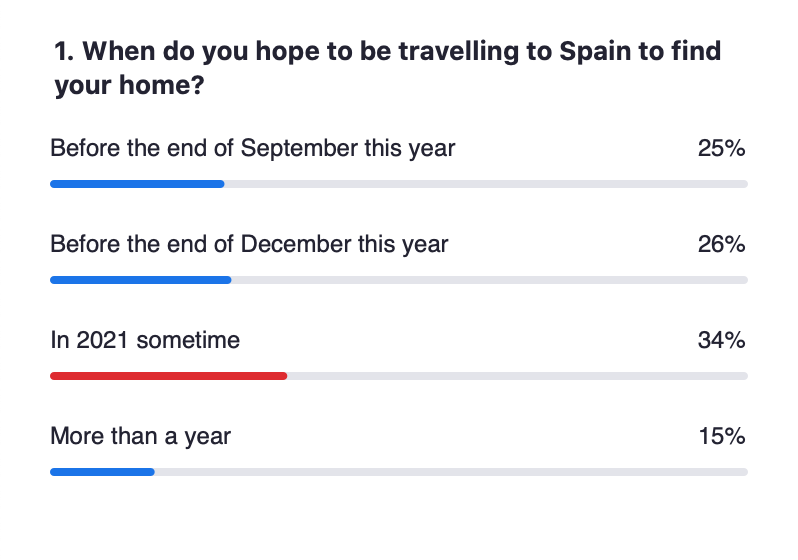Select the 'More than a year' option
798x560 pixels.
pos(140,436)
